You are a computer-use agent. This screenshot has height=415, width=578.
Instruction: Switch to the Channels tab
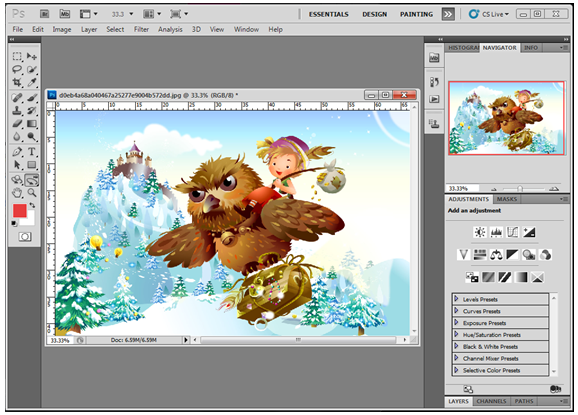(x=491, y=401)
